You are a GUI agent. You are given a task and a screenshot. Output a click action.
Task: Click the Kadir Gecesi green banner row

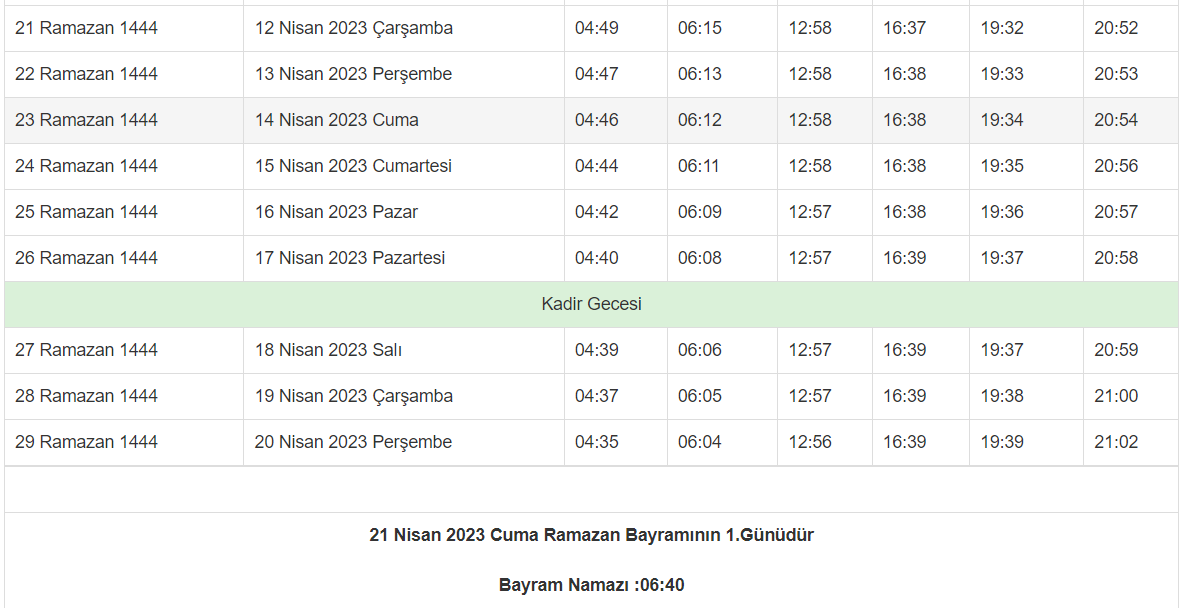[x=591, y=304]
